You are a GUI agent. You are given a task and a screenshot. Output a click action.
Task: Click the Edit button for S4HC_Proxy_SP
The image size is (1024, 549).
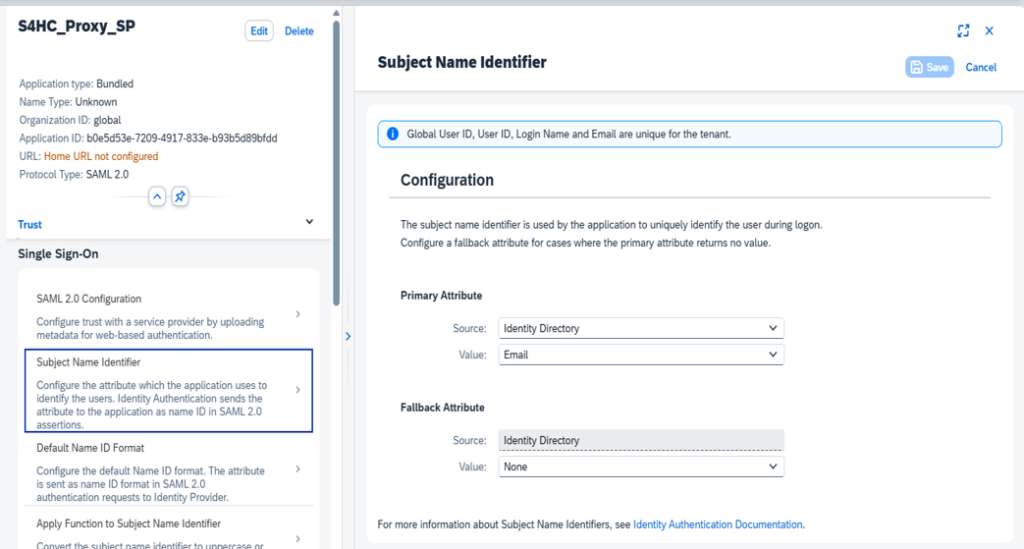pyautogui.click(x=259, y=31)
